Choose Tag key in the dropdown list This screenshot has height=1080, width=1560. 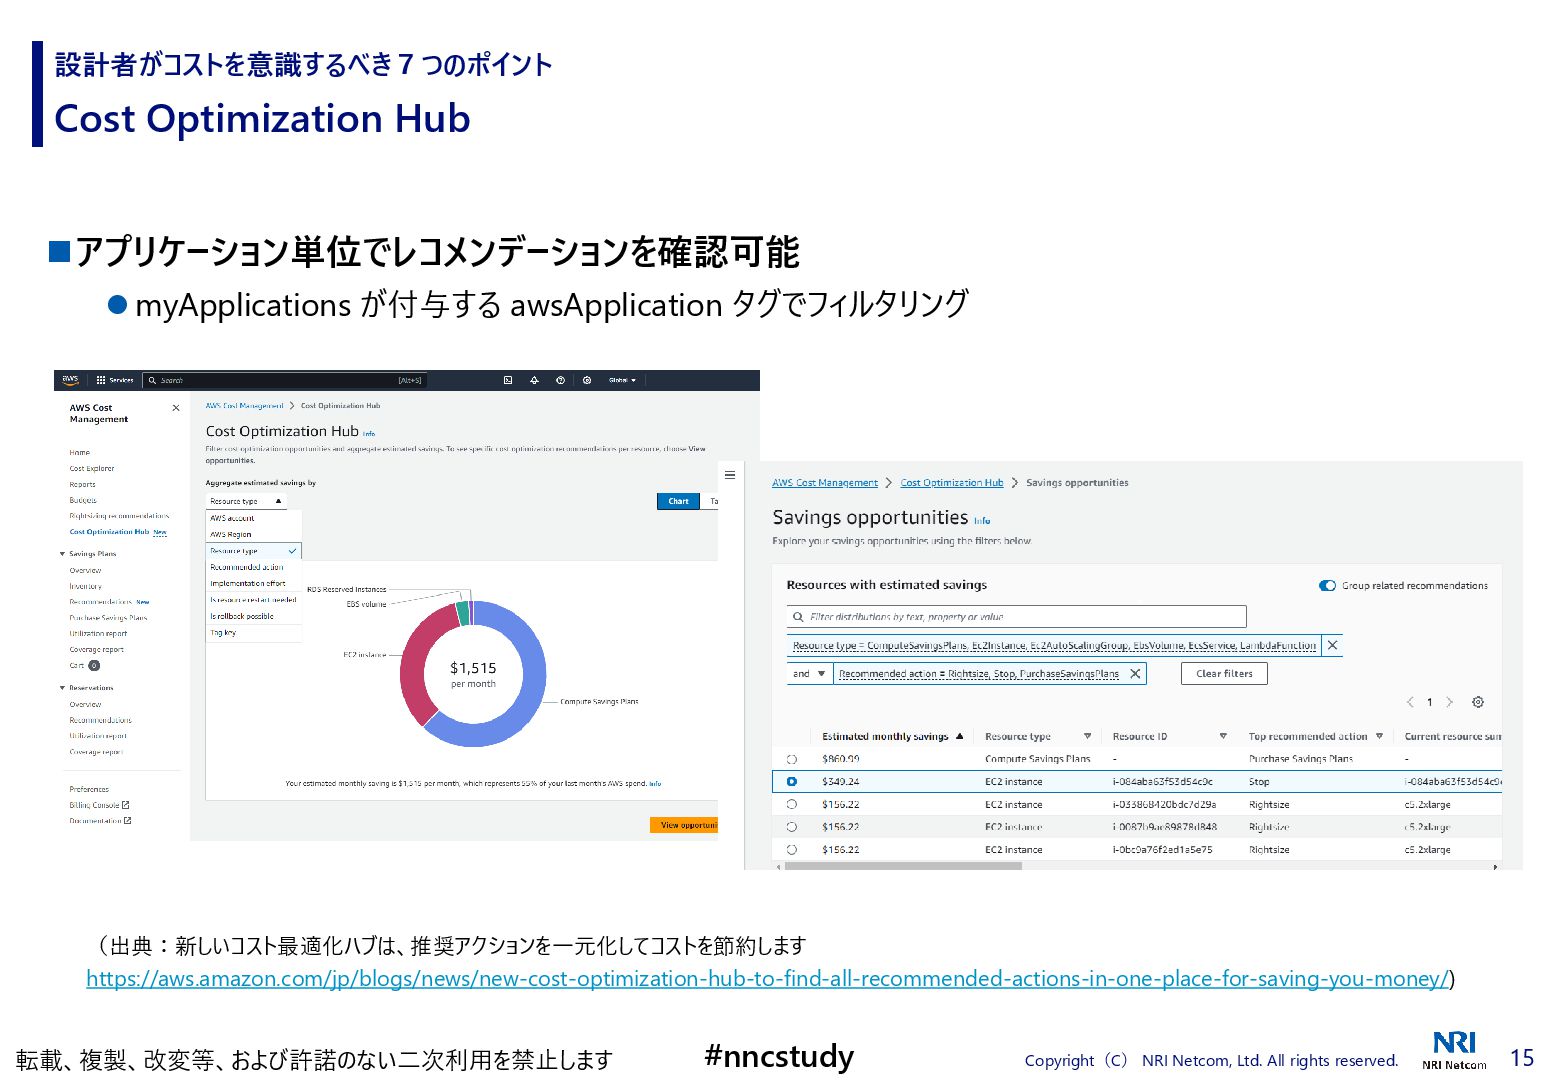[254, 632]
